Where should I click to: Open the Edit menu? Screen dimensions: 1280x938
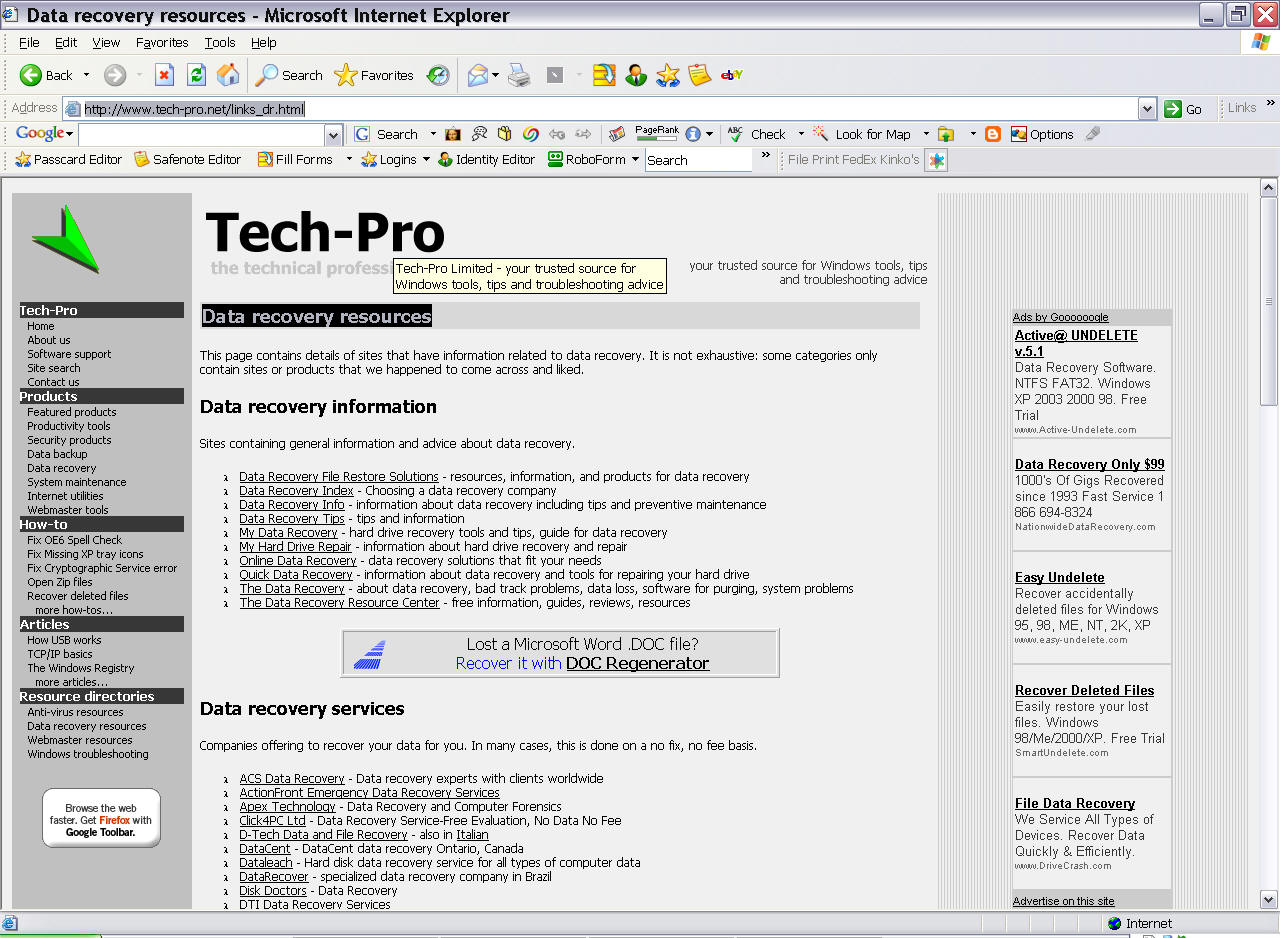(66, 42)
